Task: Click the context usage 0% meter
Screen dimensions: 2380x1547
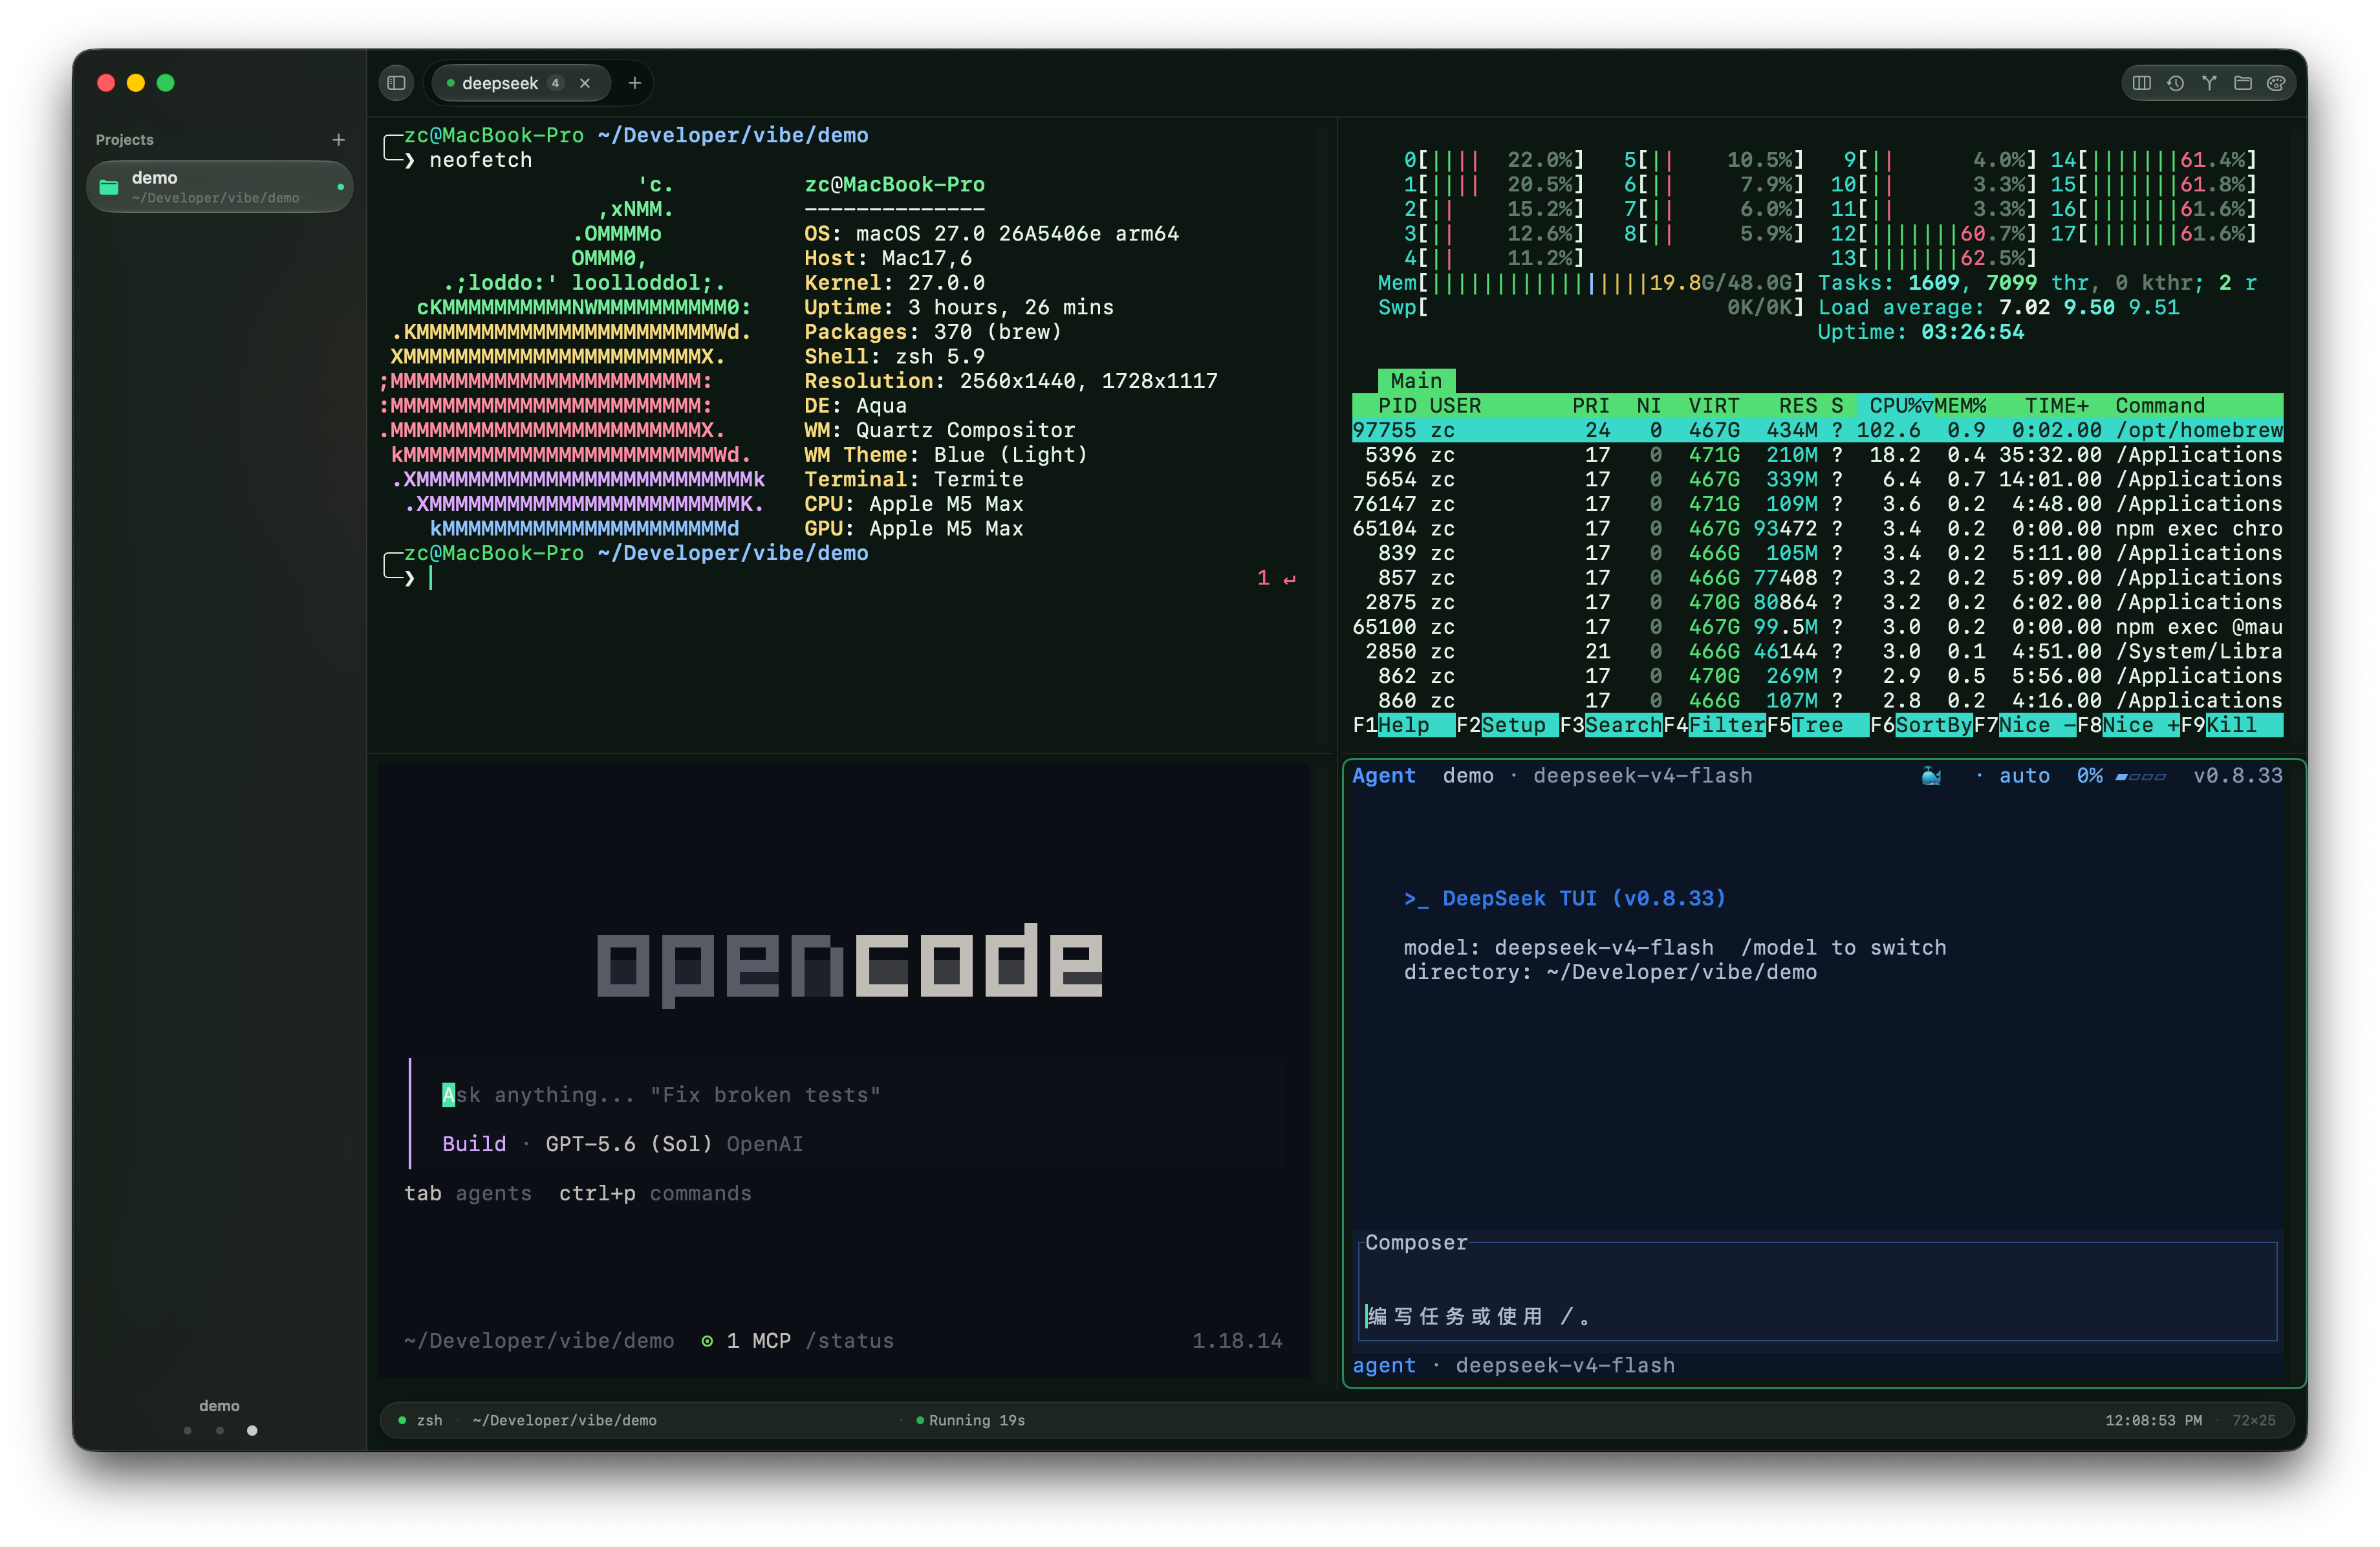Action: click(x=2121, y=776)
